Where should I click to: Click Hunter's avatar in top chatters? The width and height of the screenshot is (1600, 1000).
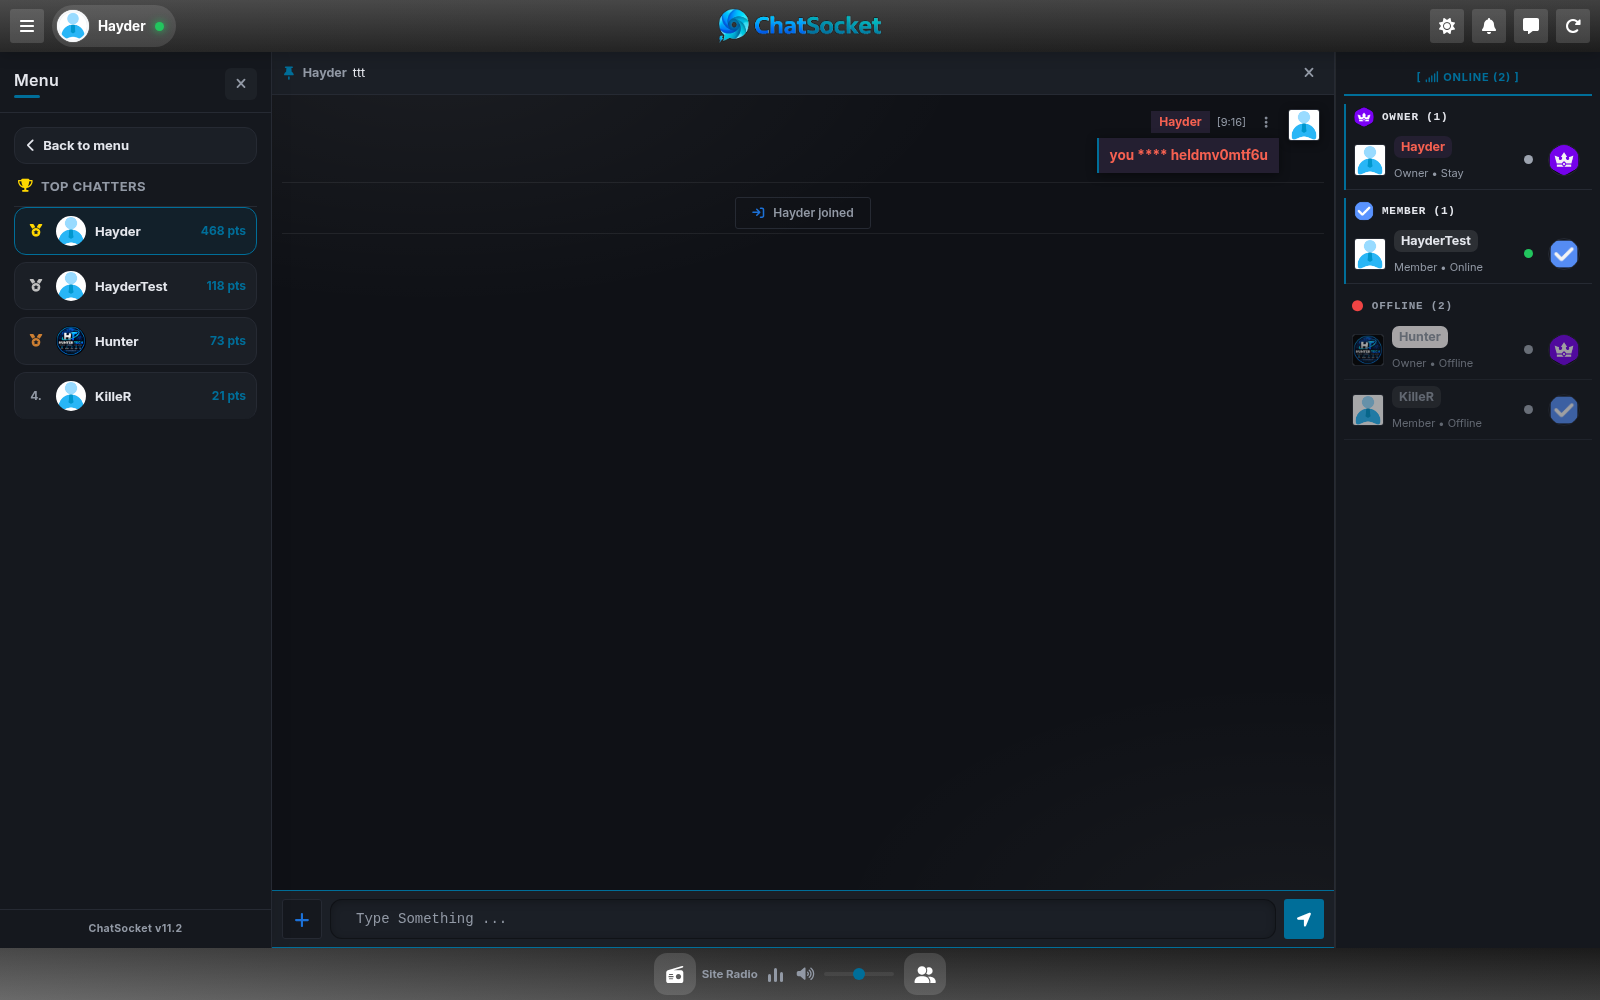71,341
